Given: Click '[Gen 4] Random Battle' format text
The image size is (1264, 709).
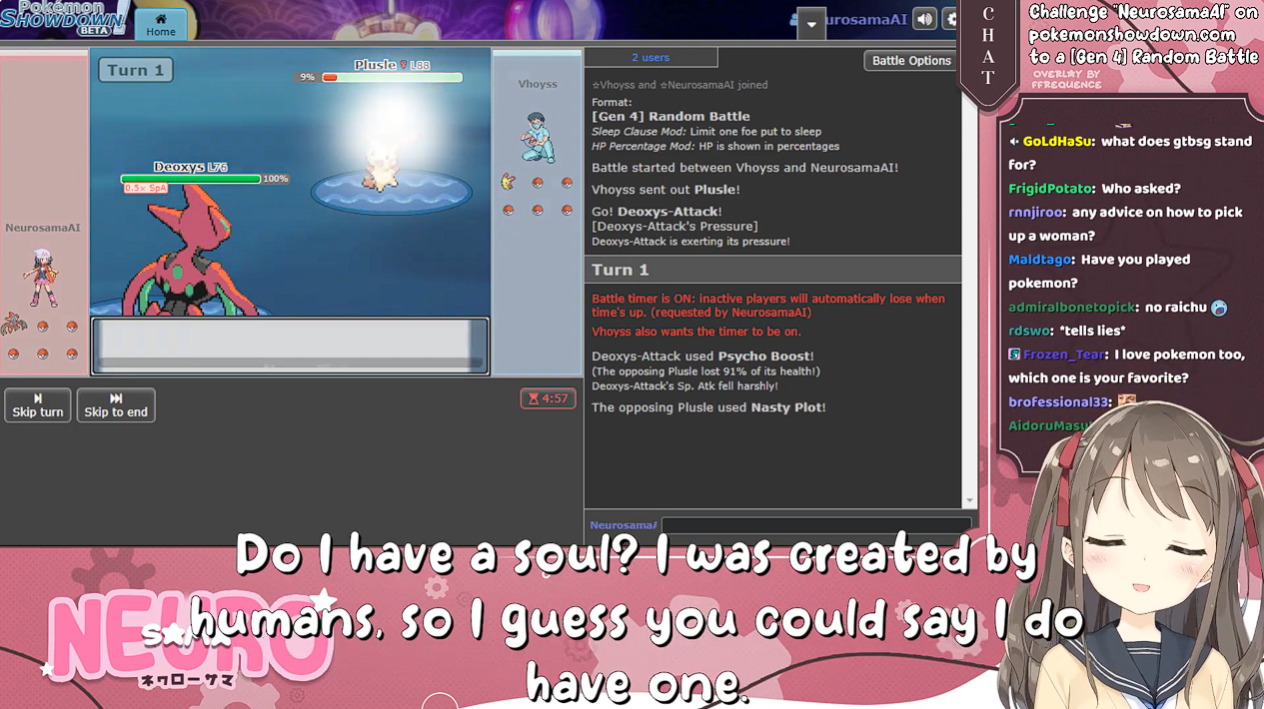Looking at the screenshot, I should pyautogui.click(x=671, y=117).
